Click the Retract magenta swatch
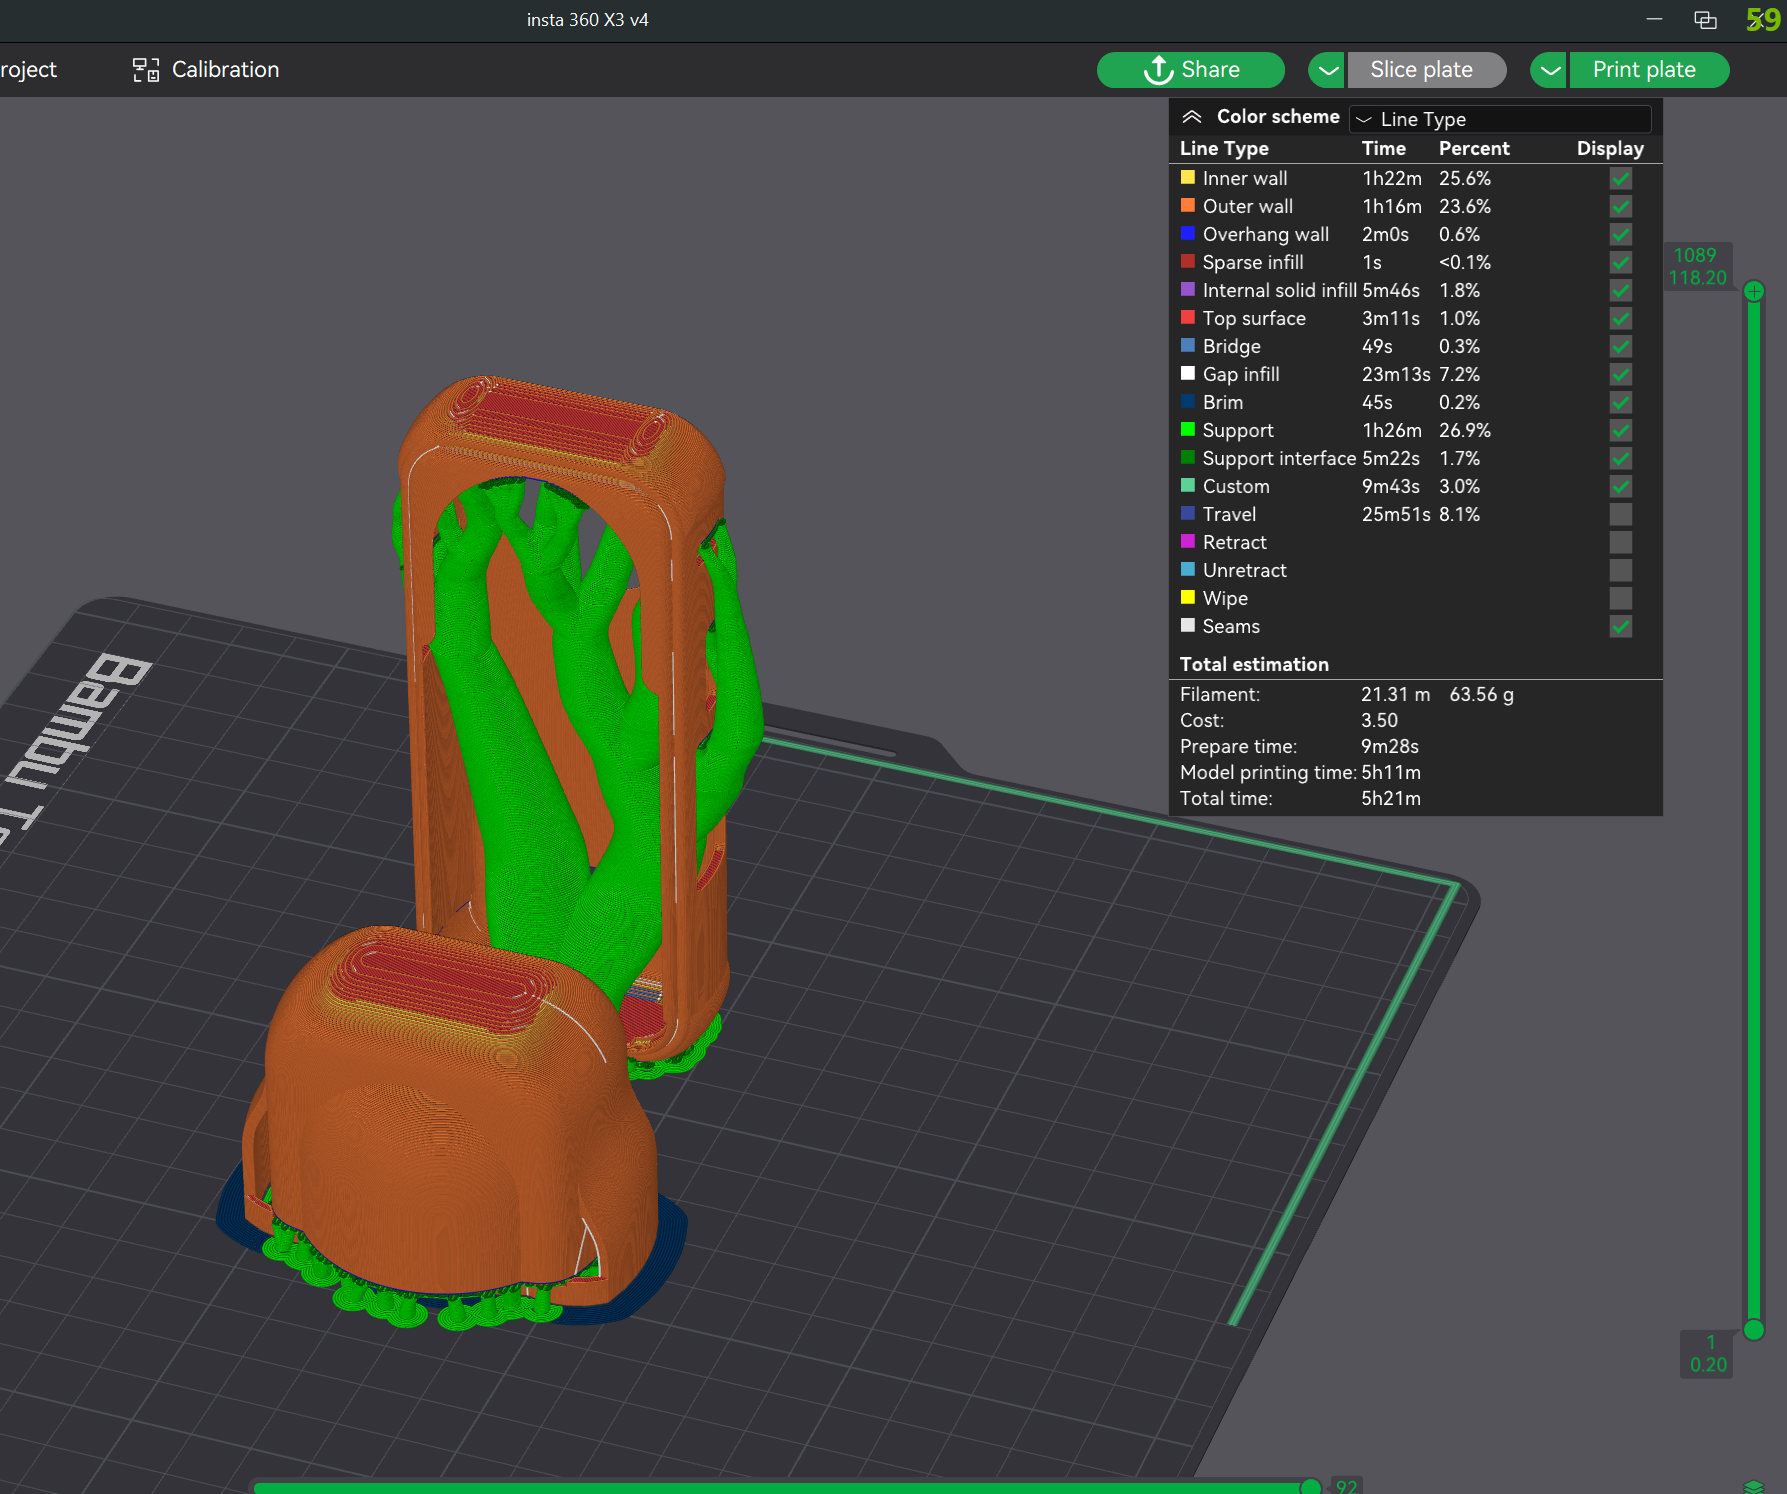 [1188, 541]
